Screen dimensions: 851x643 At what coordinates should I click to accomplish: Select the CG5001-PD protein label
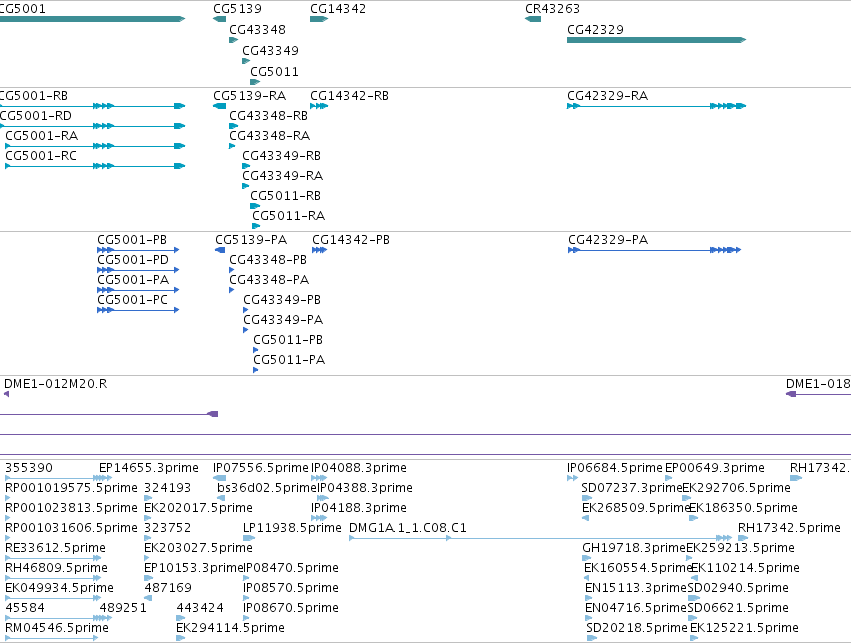click(133, 260)
